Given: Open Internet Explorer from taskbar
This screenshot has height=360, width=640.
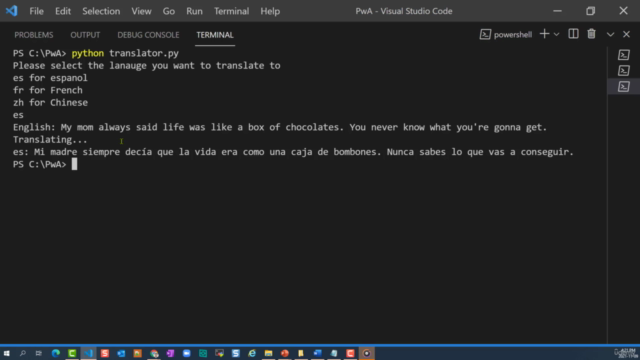Looking at the screenshot, I should [x=252, y=353].
